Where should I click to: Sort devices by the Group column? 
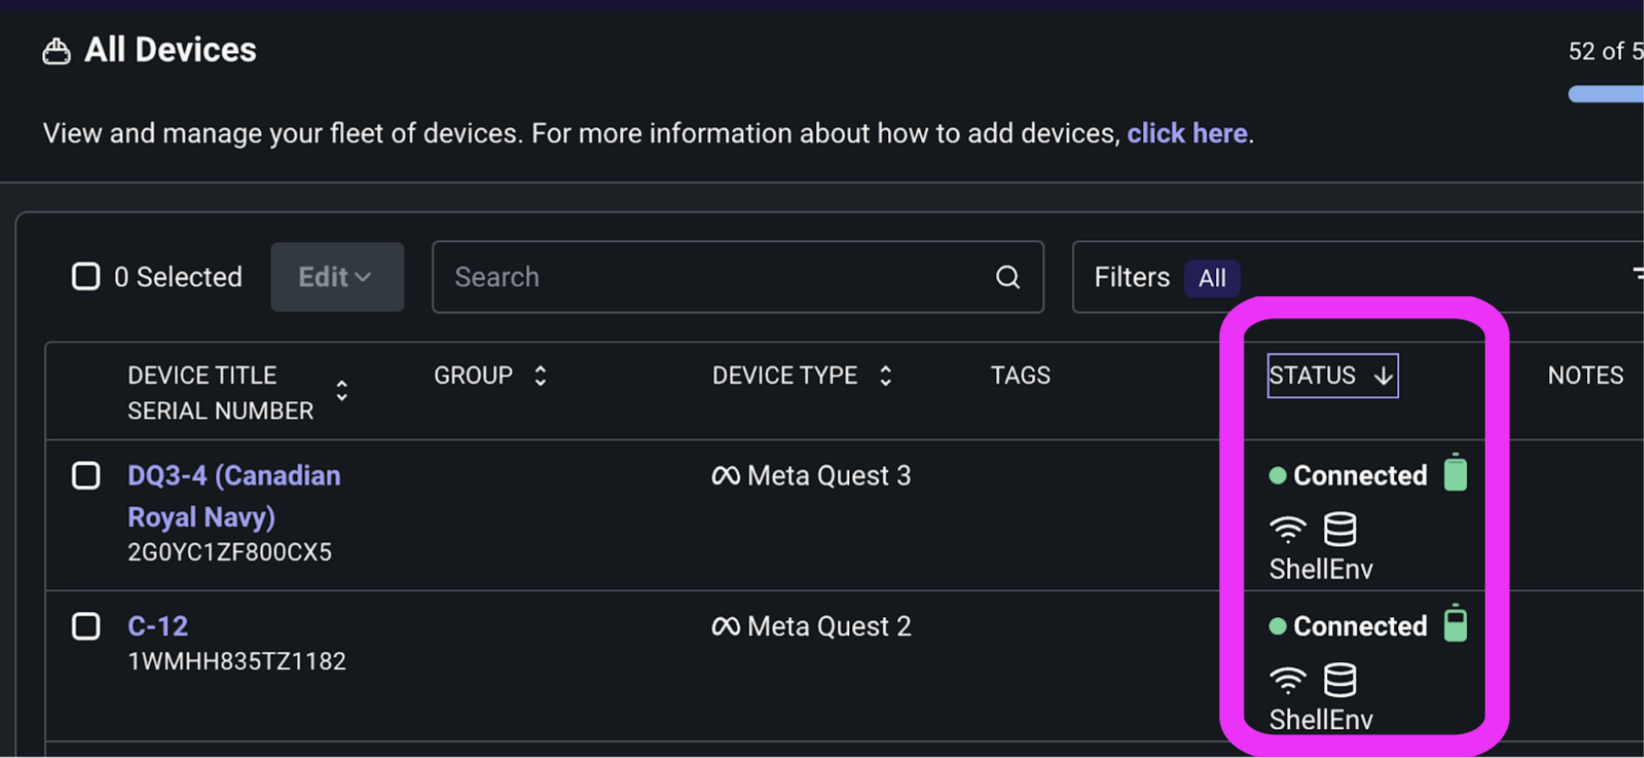tap(540, 376)
